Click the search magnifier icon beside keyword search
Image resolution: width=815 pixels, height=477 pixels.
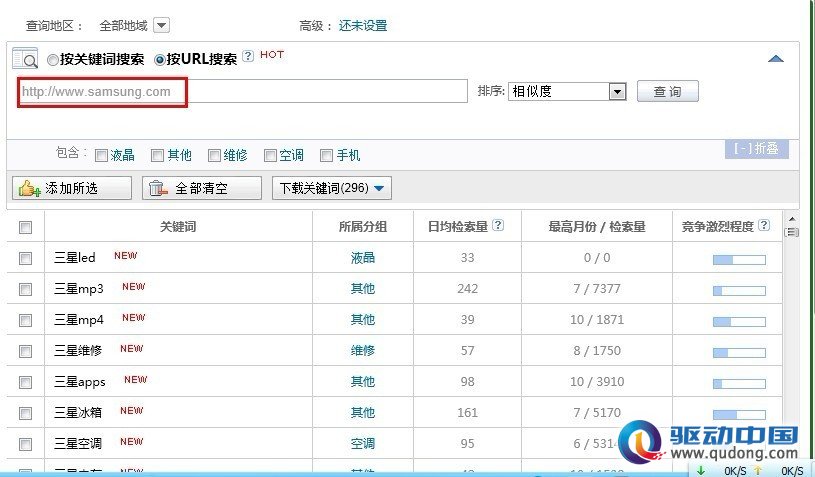[x=25, y=59]
